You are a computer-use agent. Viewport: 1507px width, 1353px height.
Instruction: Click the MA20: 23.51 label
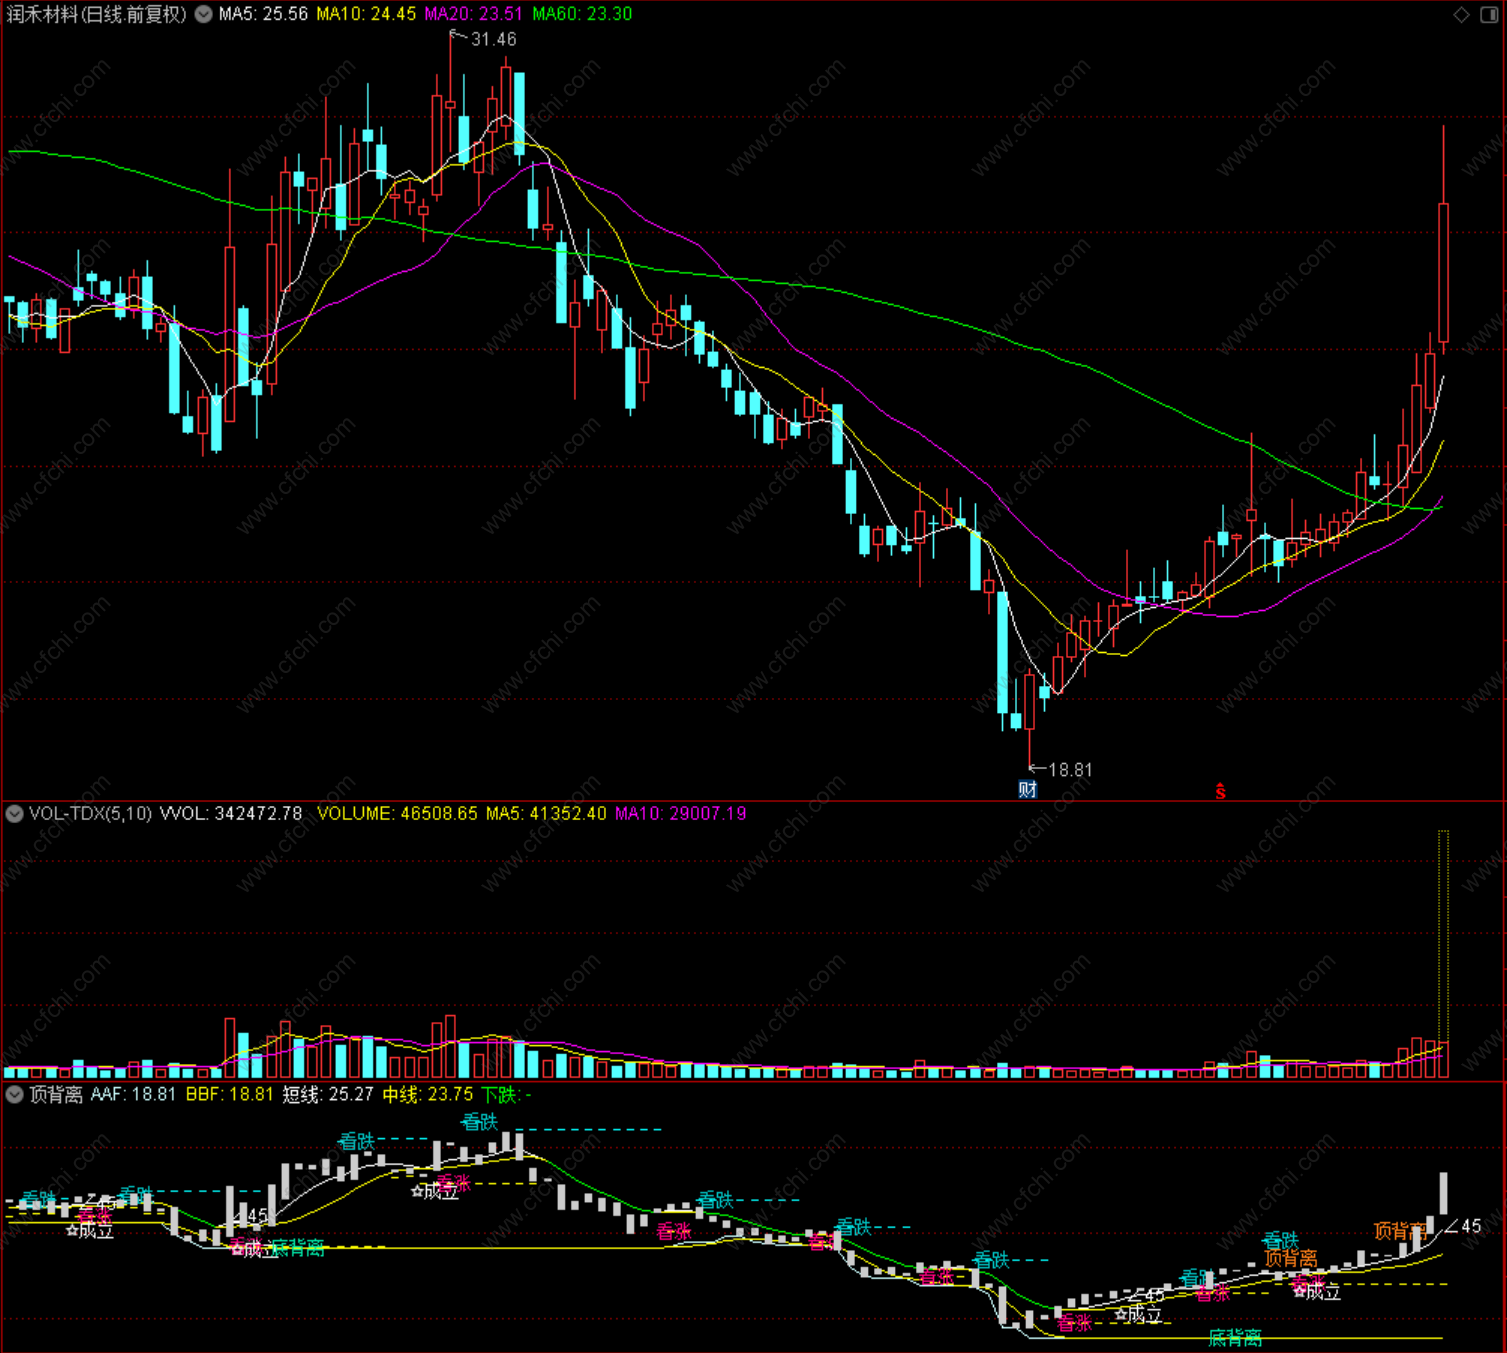[x=474, y=14]
